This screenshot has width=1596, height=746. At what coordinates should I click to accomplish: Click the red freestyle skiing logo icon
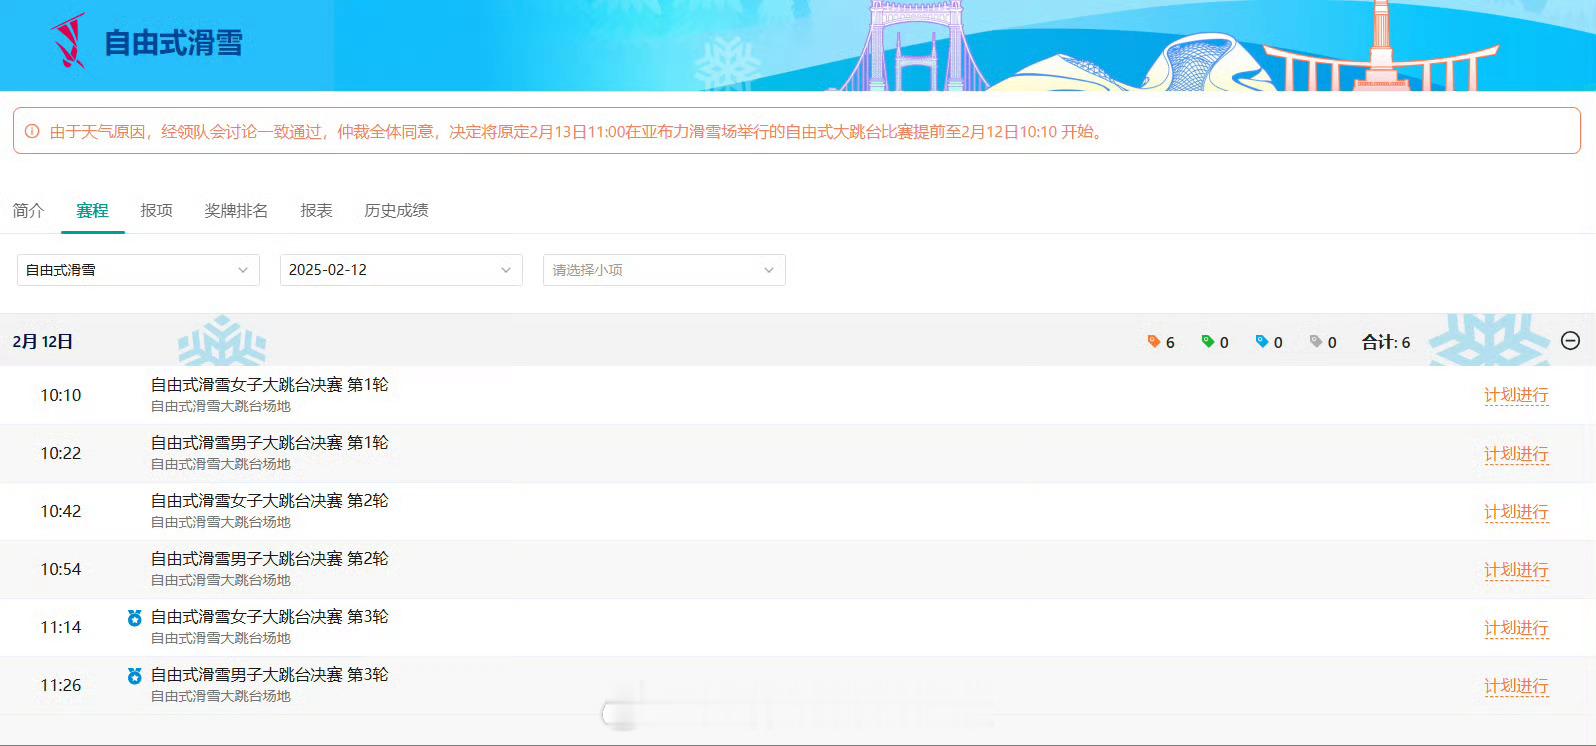[x=68, y=41]
